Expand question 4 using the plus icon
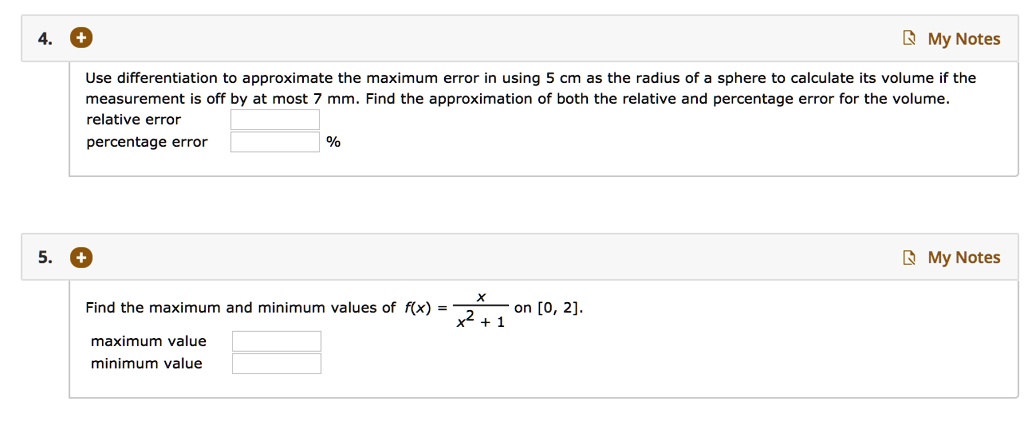 click(82, 39)
